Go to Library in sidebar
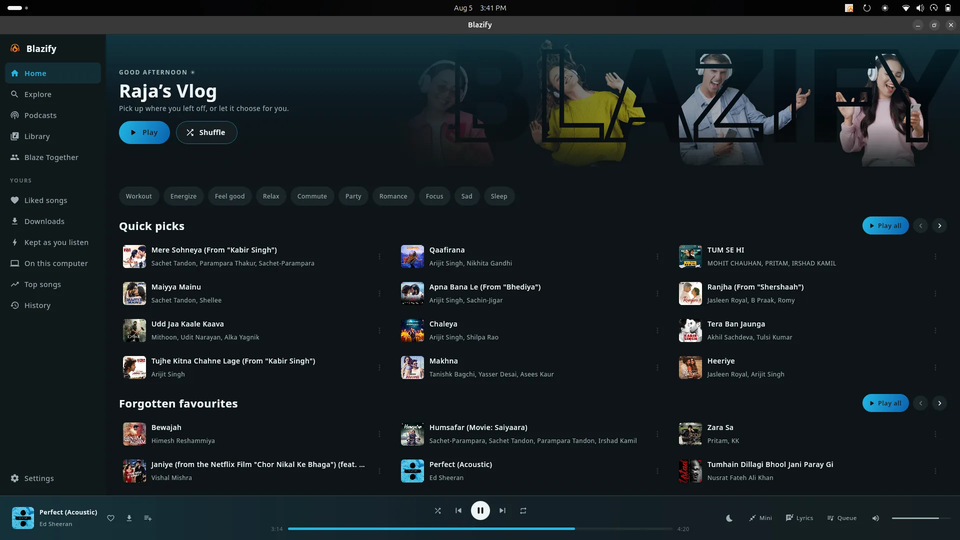Viewport: 960px width, 540px height. (53, 136)
